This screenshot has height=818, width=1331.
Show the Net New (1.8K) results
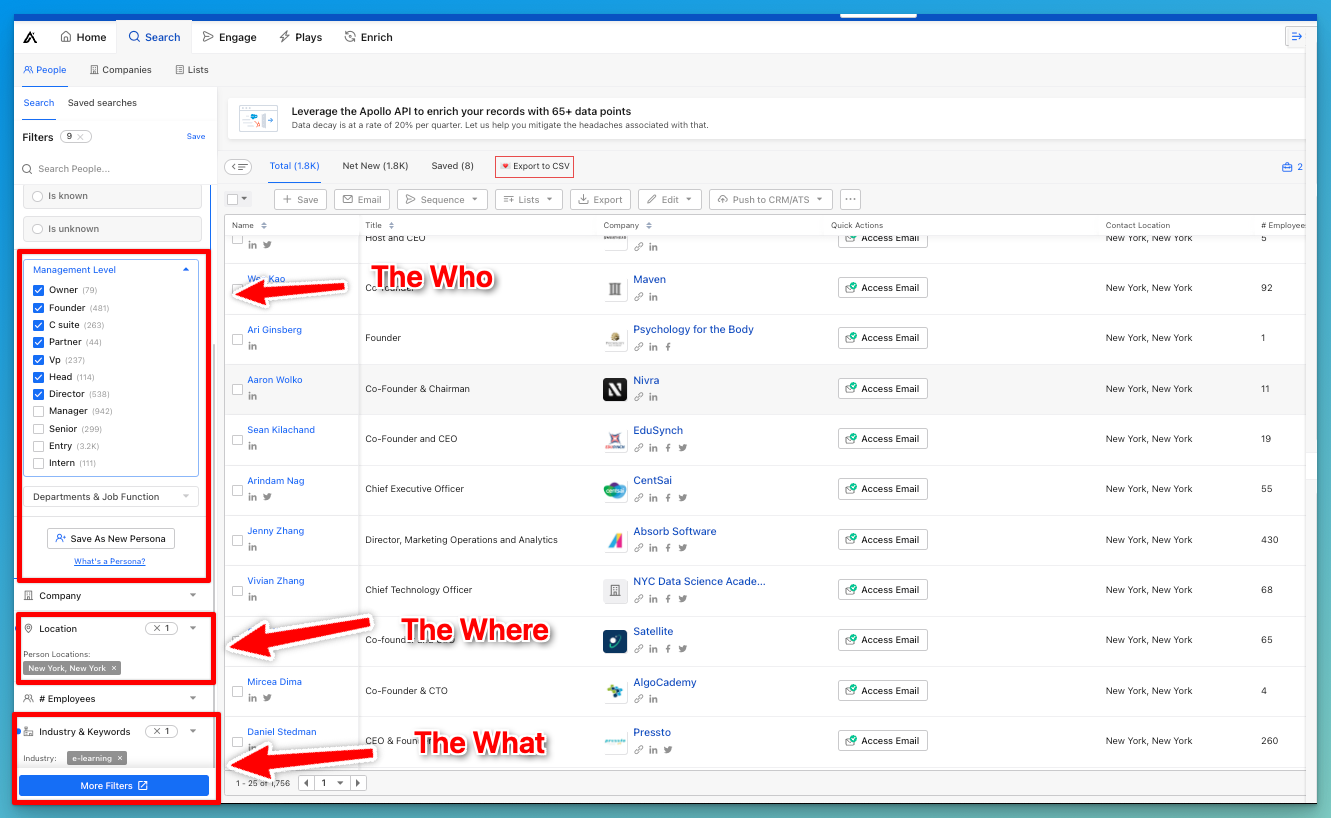(375, 166)
